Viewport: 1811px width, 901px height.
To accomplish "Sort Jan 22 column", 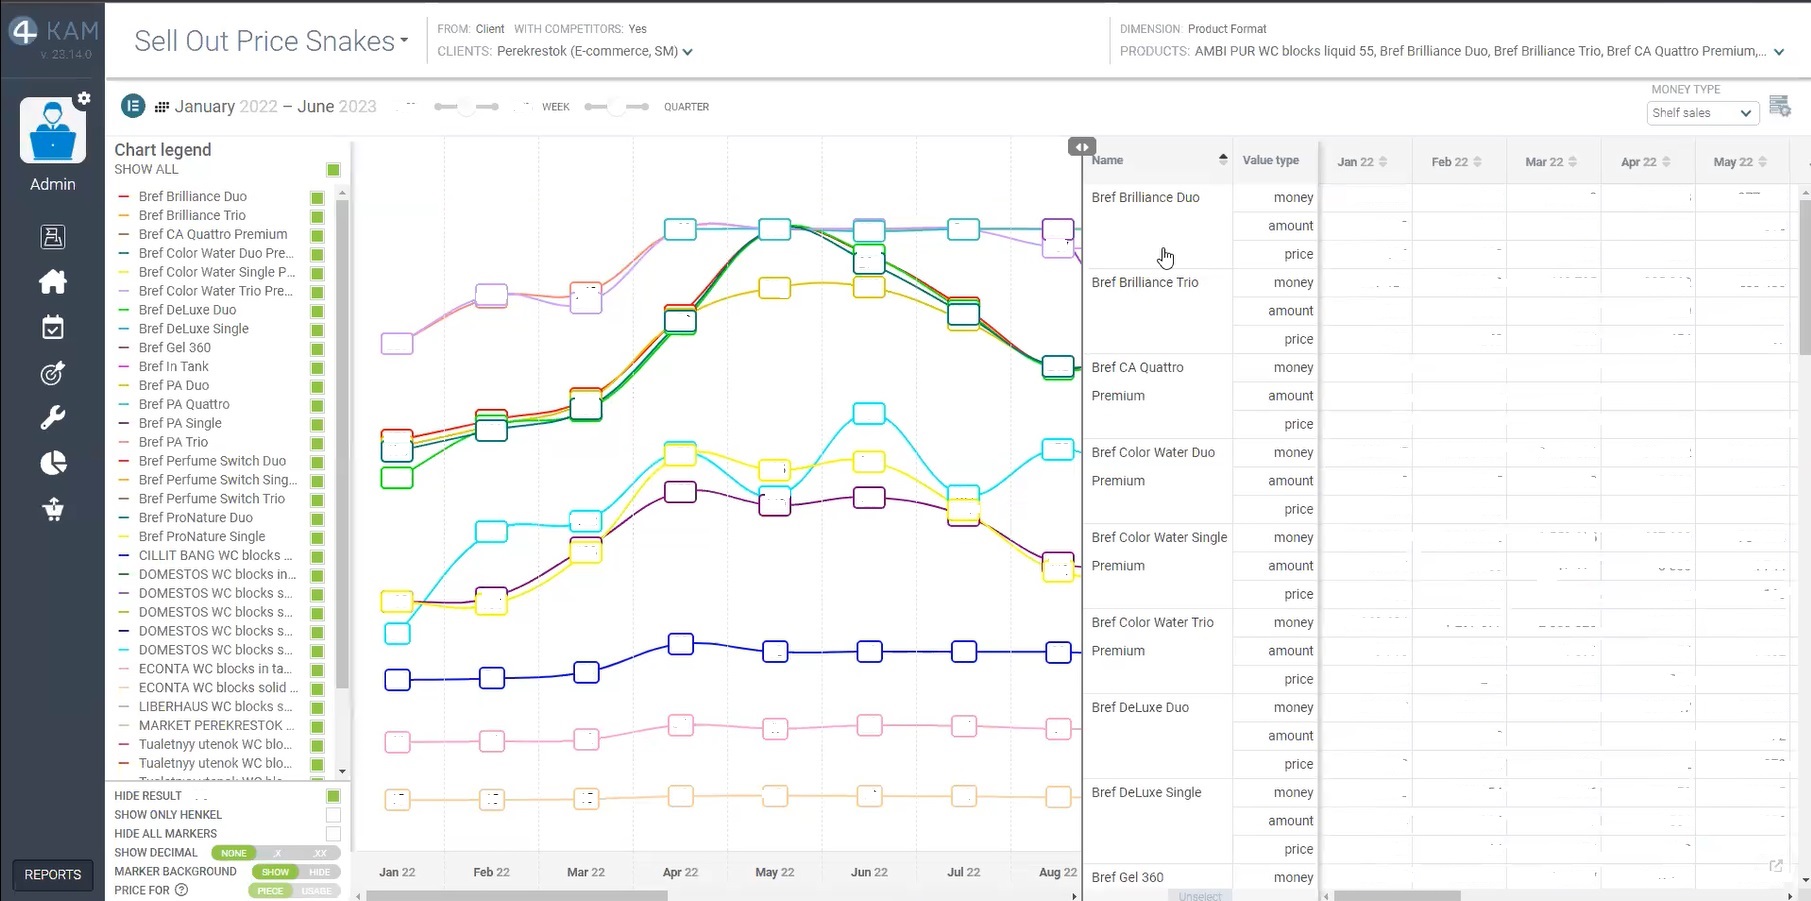I will [x=1383, y=162].
